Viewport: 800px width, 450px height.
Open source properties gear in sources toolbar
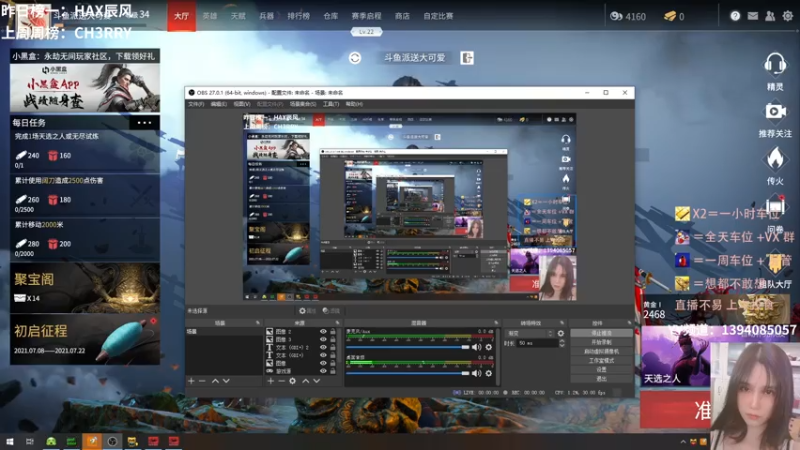292,381
